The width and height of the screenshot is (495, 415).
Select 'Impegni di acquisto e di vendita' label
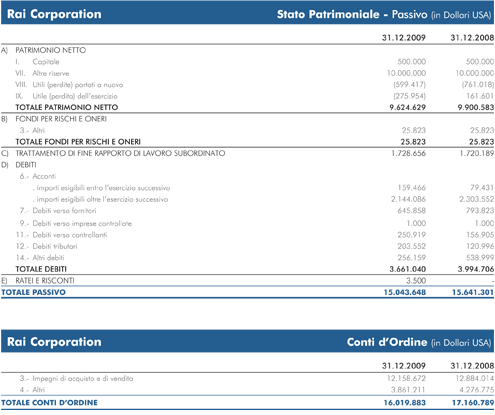pyautogui.click(x=83, y=379)
